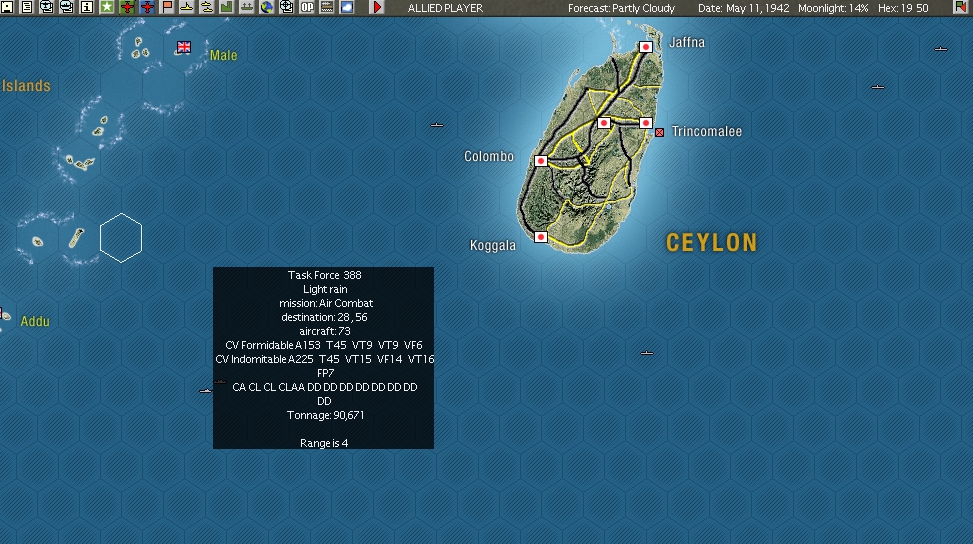Open the save game disk icon

(x=7, y=7)
